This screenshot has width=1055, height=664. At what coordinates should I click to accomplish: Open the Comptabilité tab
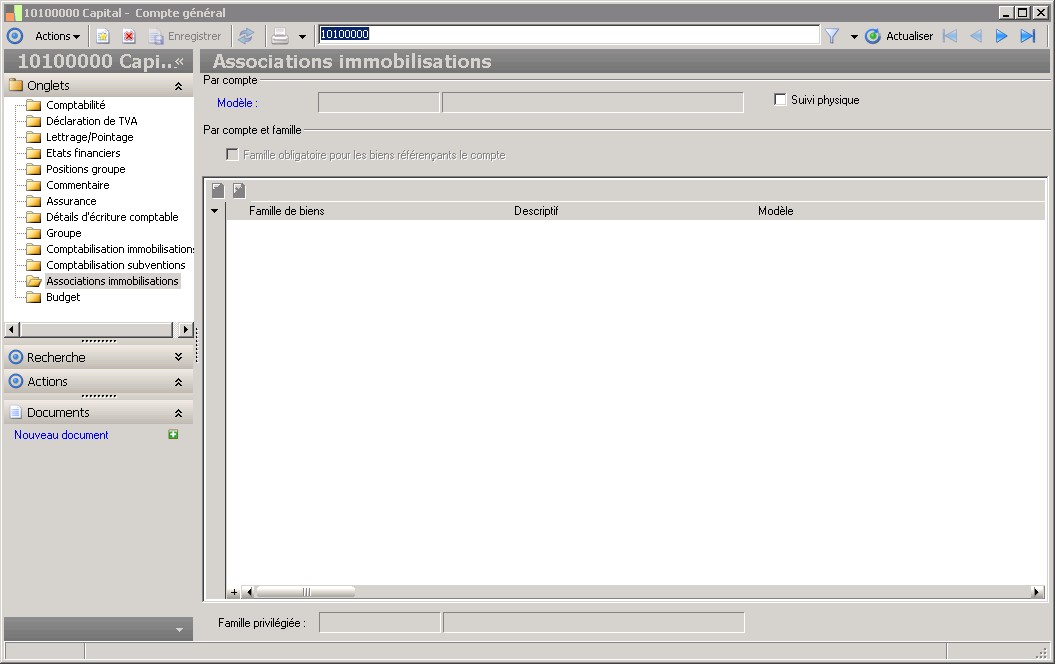point(75,105)
